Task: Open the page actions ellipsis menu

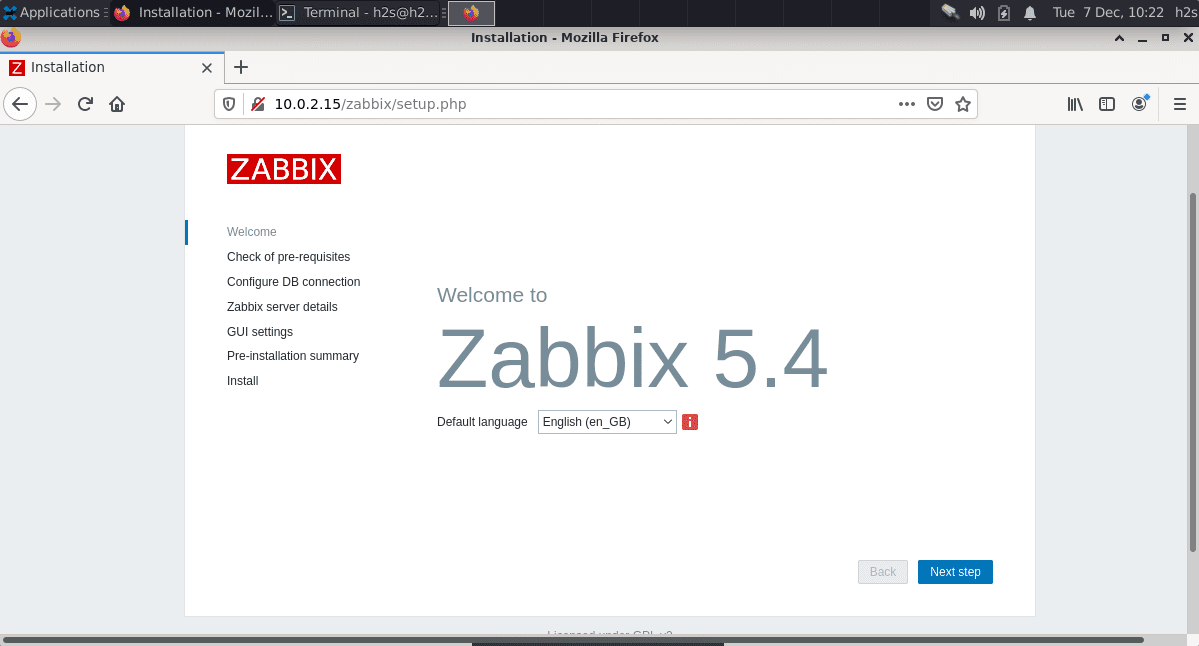Action: pyautogui.click(x=906, y=104)
